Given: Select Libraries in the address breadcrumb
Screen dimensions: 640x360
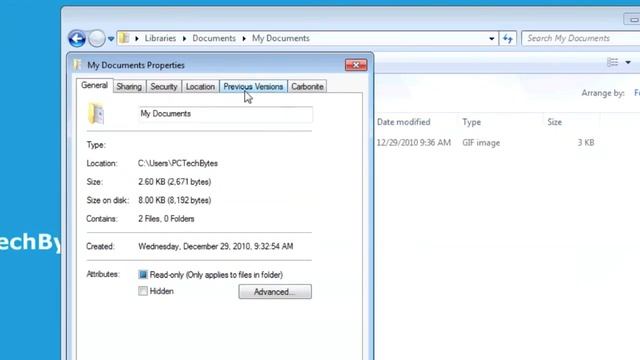Looking at the screenshot, I should (160, 38).
